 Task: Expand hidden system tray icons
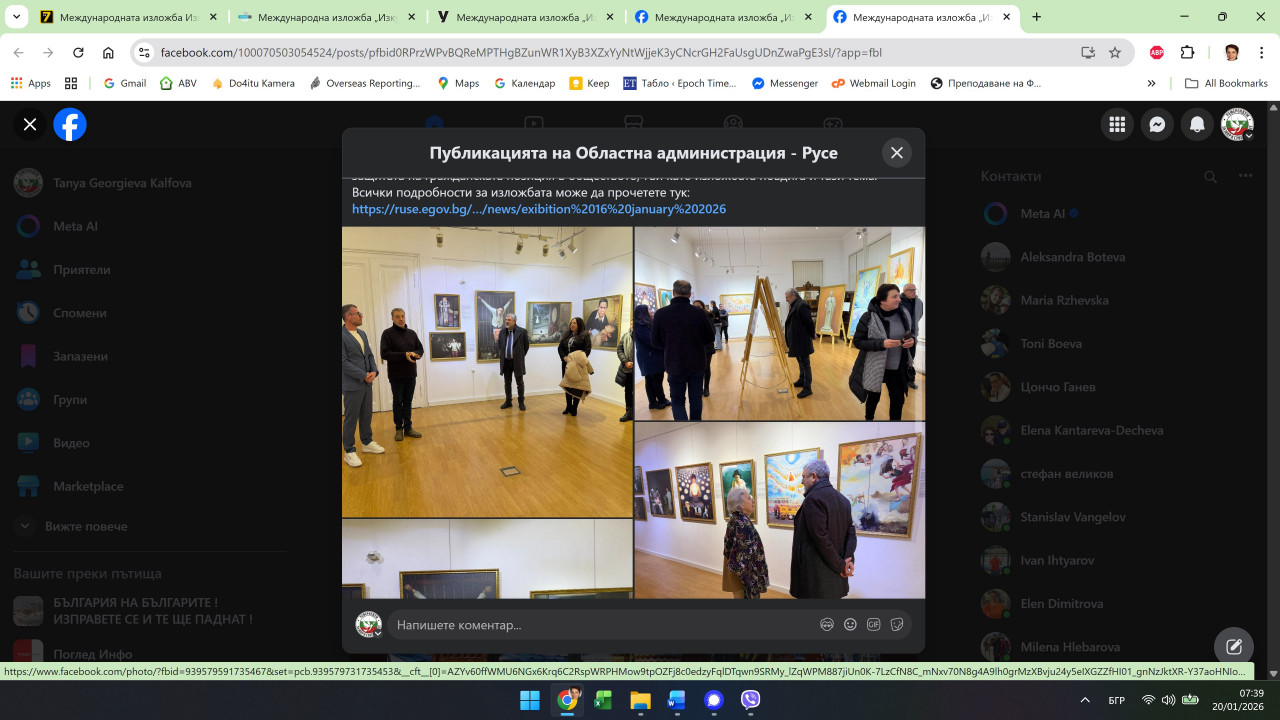[1085, 700]
